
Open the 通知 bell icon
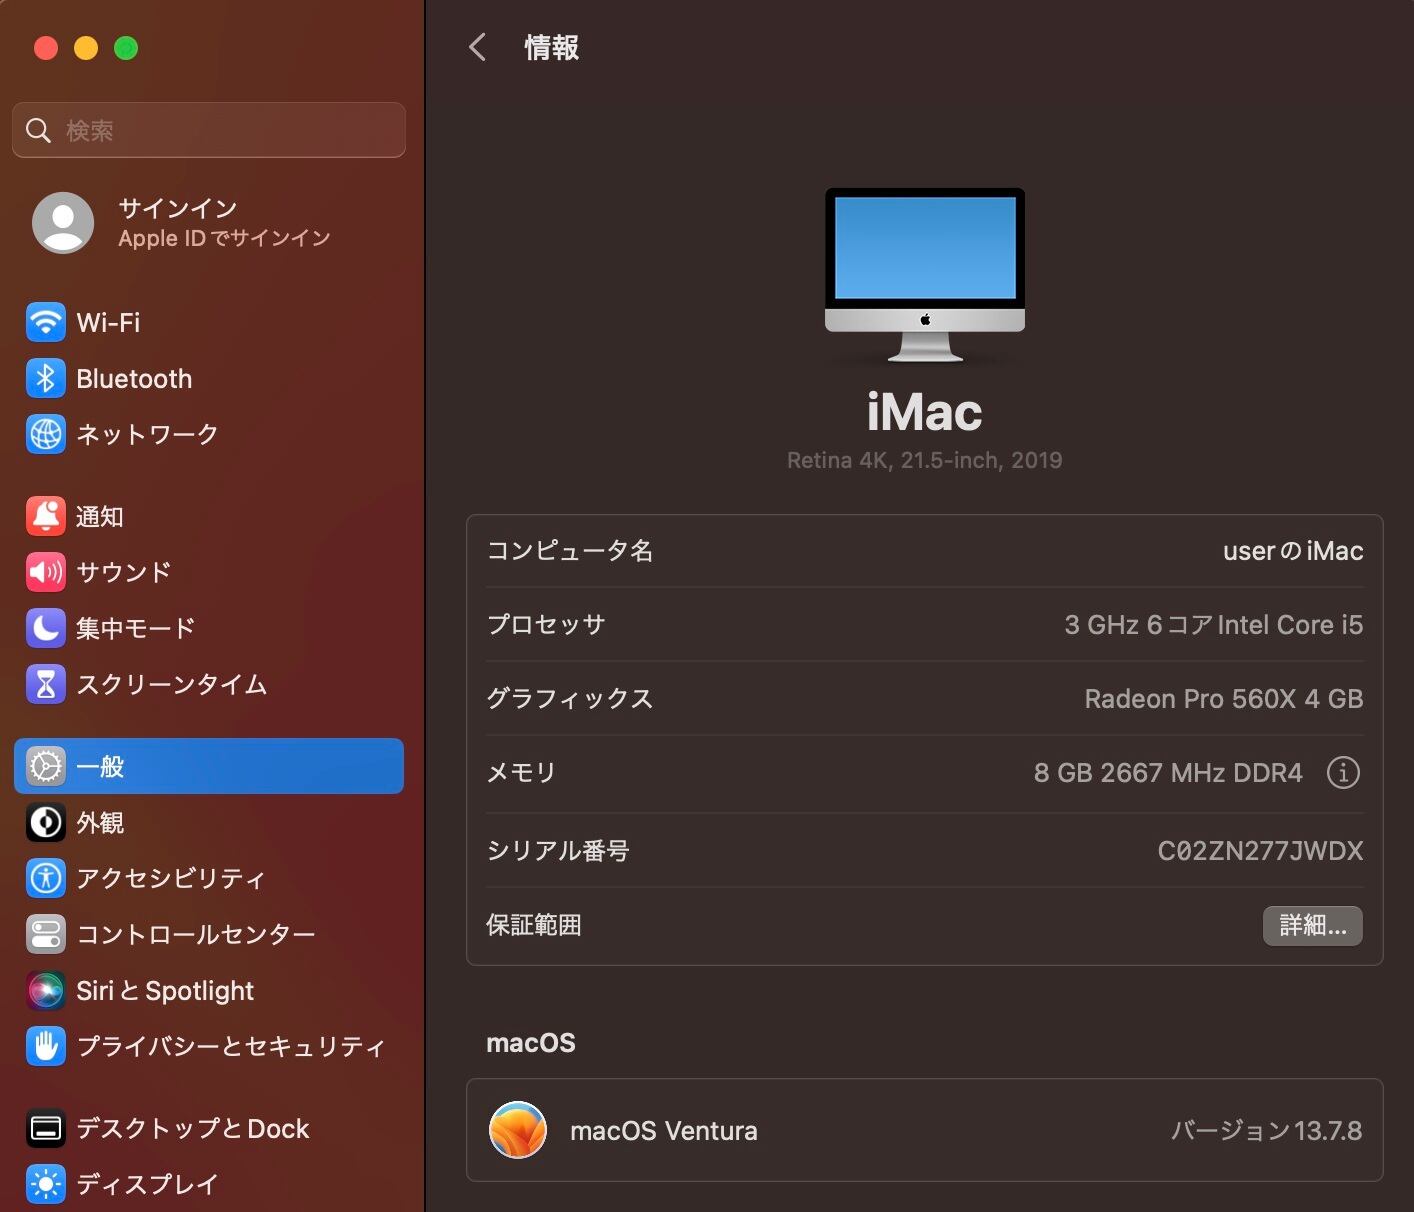46,516
